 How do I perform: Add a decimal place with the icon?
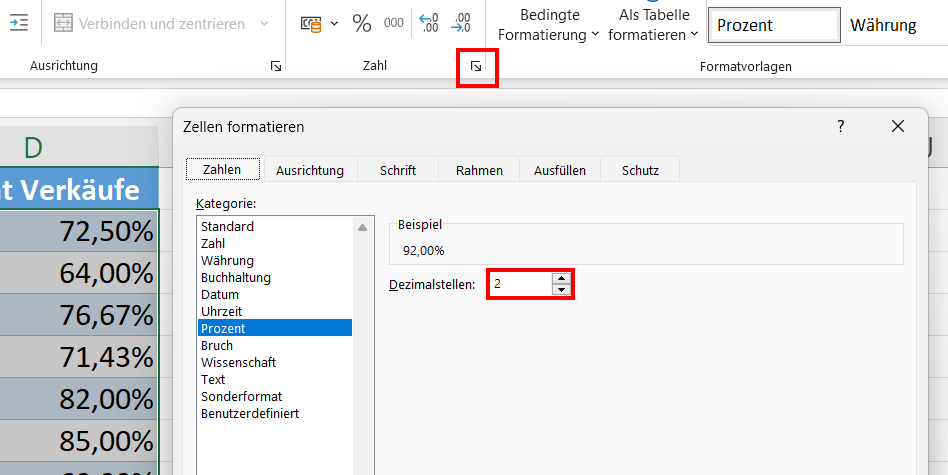point(429,23)
